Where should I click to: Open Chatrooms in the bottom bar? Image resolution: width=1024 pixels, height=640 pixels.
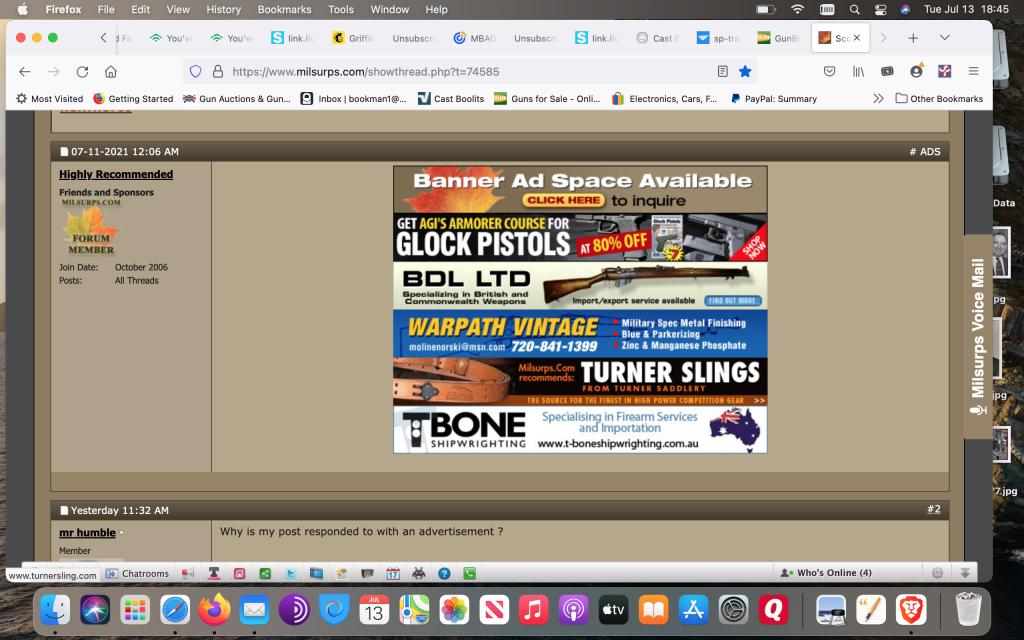tap(138, 573)
